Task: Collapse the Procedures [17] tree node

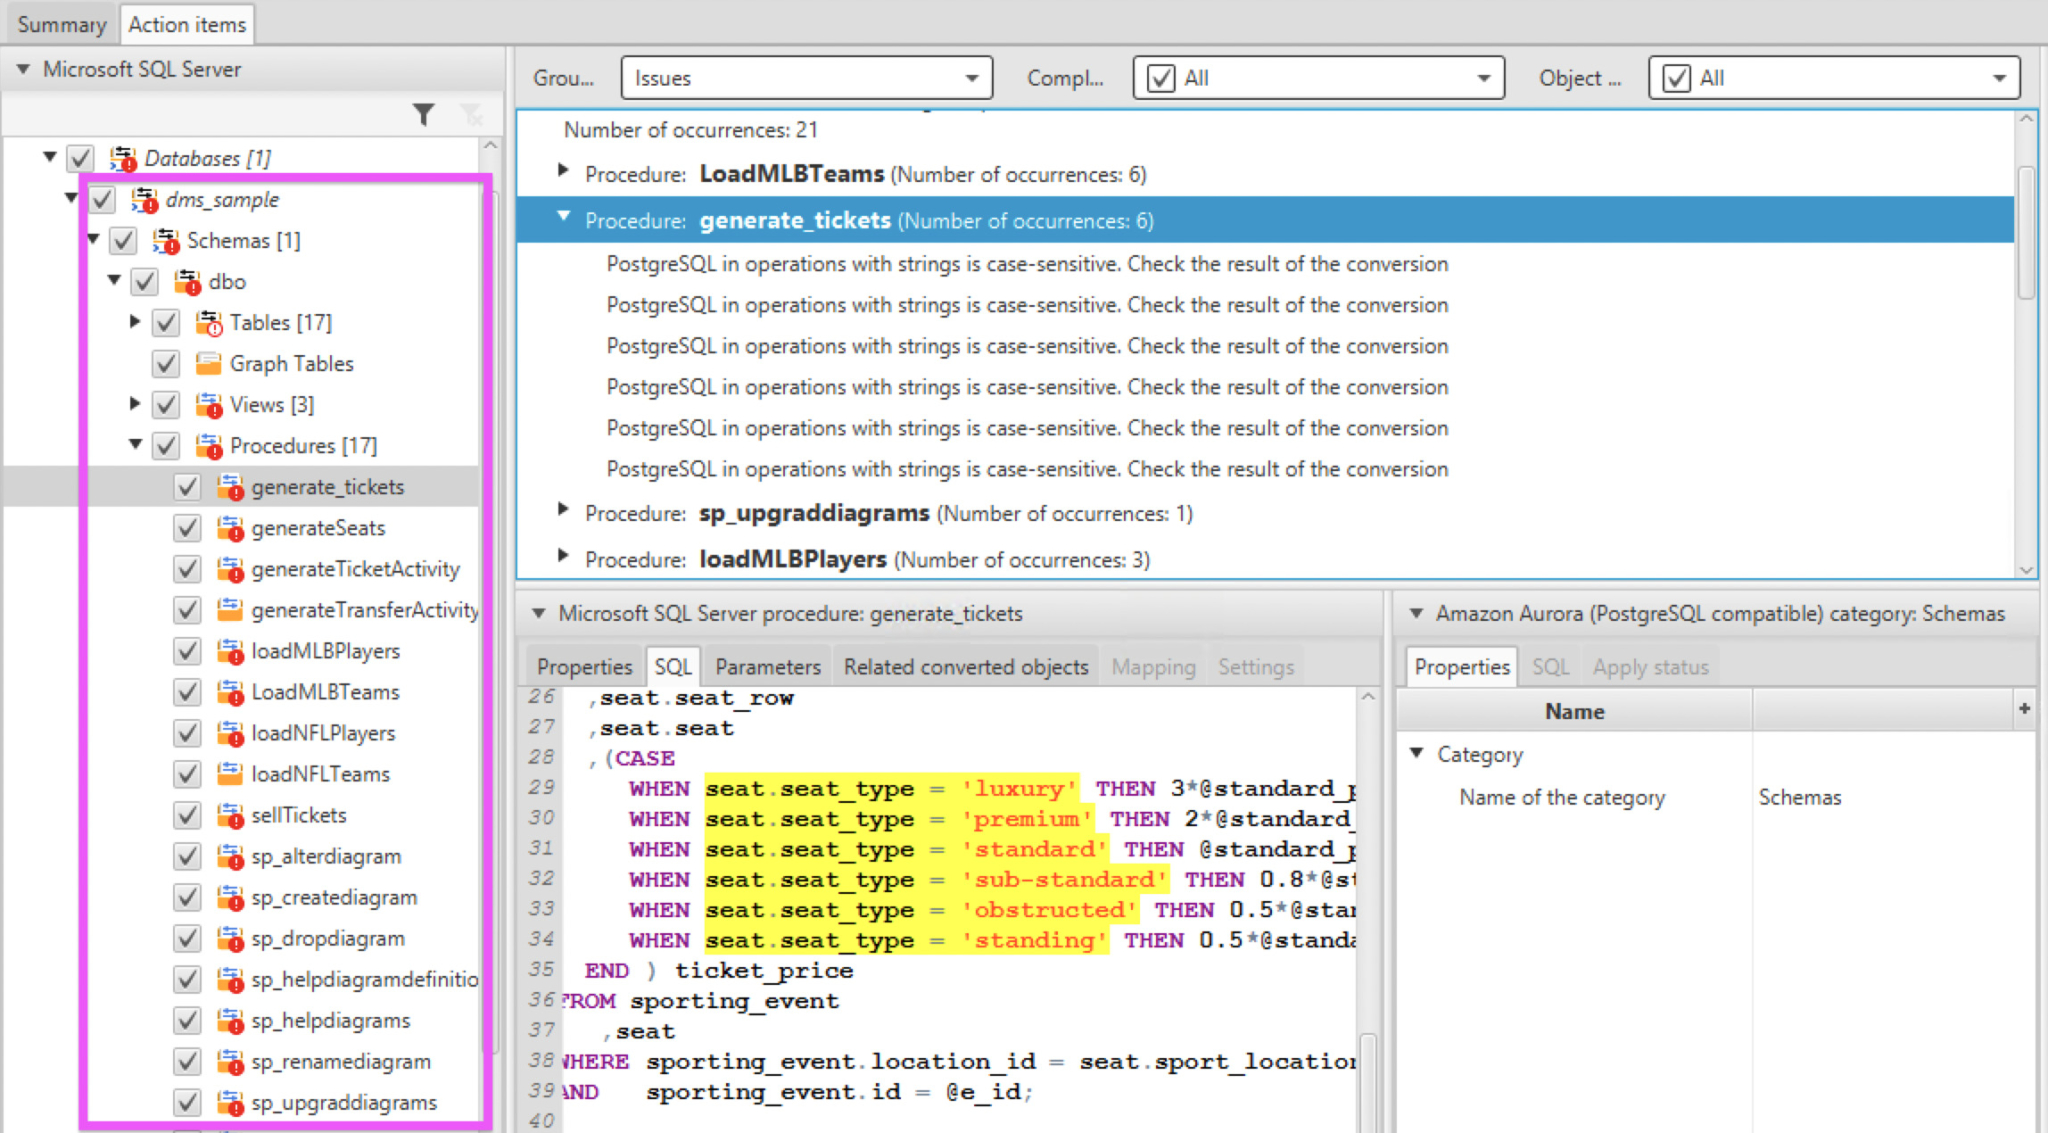Action: pyautogui.click(x=135, y=445)
